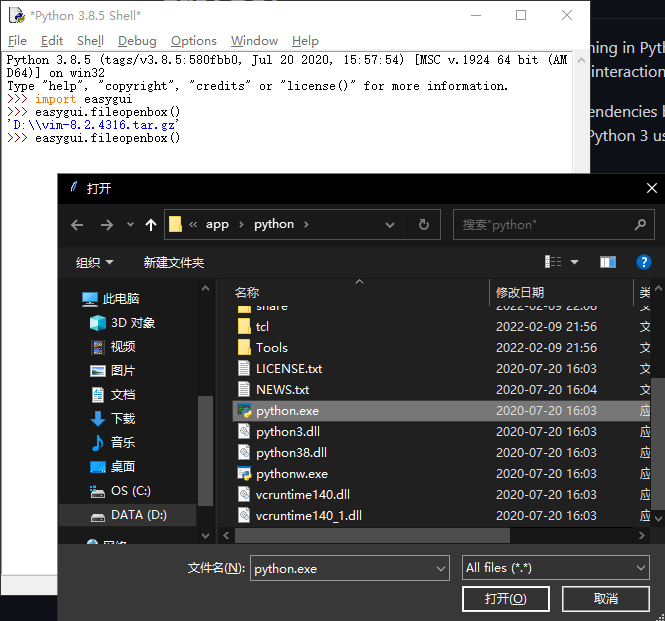Toggle the preview pane icon
This screenshot has height=621, width=665.
[608, 262]
